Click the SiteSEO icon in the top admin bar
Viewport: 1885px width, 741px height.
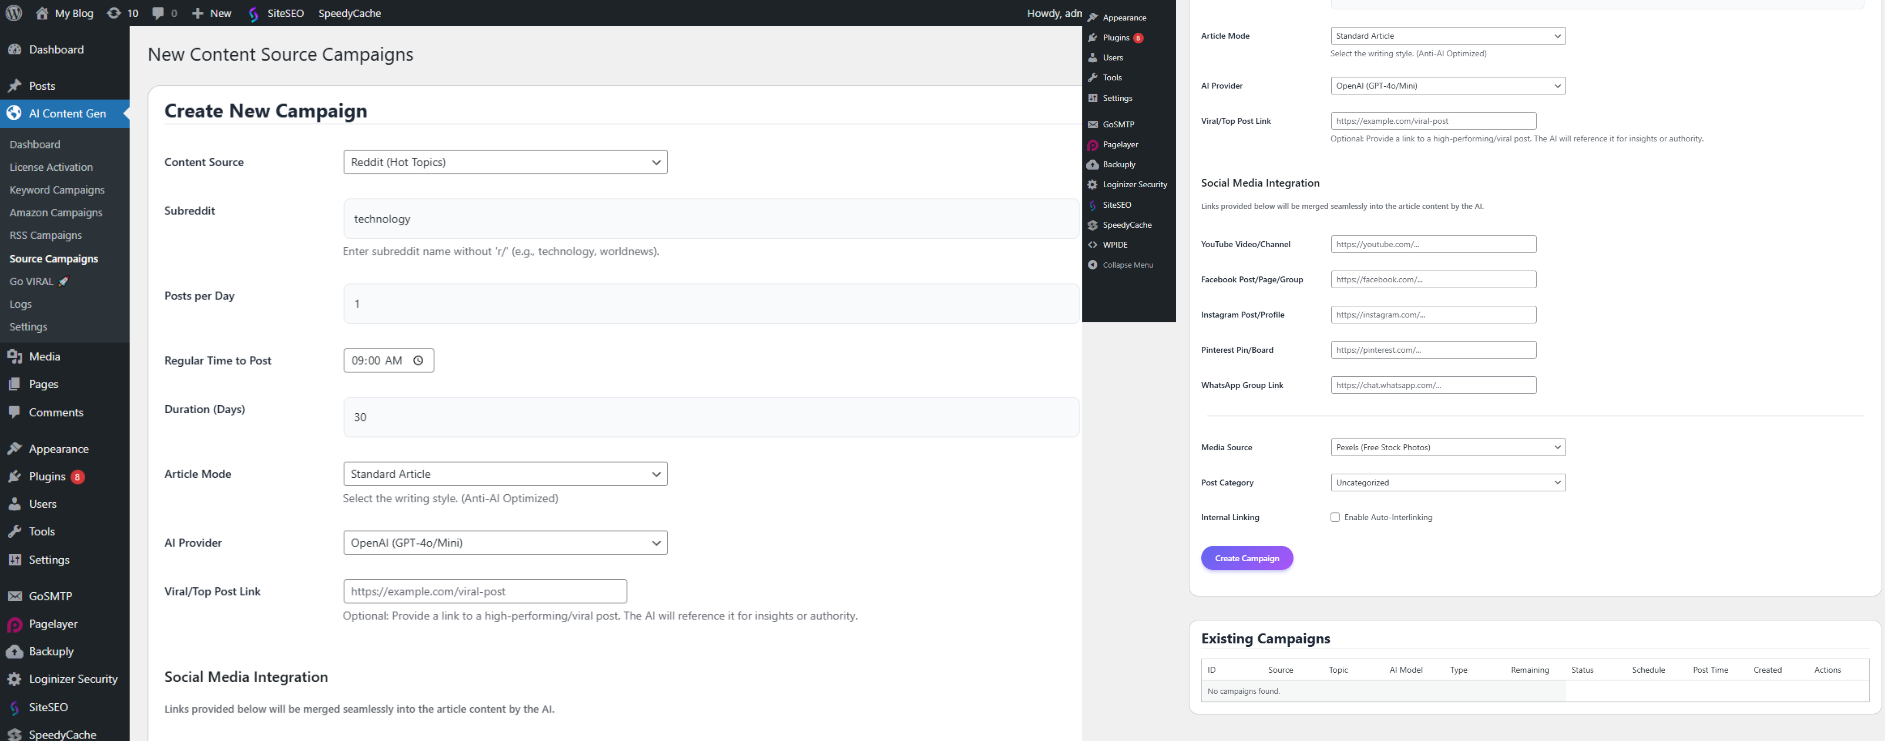[254, 14]
